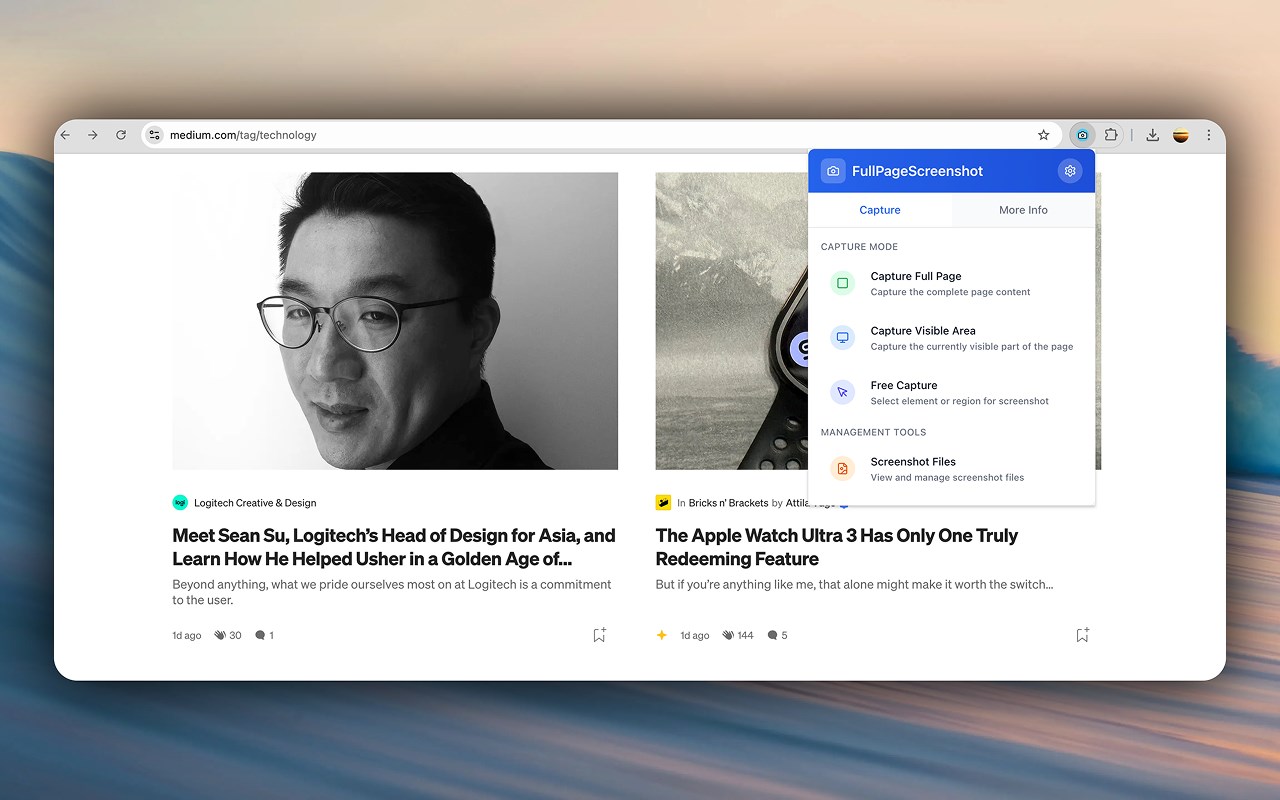Select Capture Full Page mode
The height and width of the screenshot is (800, 1280).
coord(951,284)
